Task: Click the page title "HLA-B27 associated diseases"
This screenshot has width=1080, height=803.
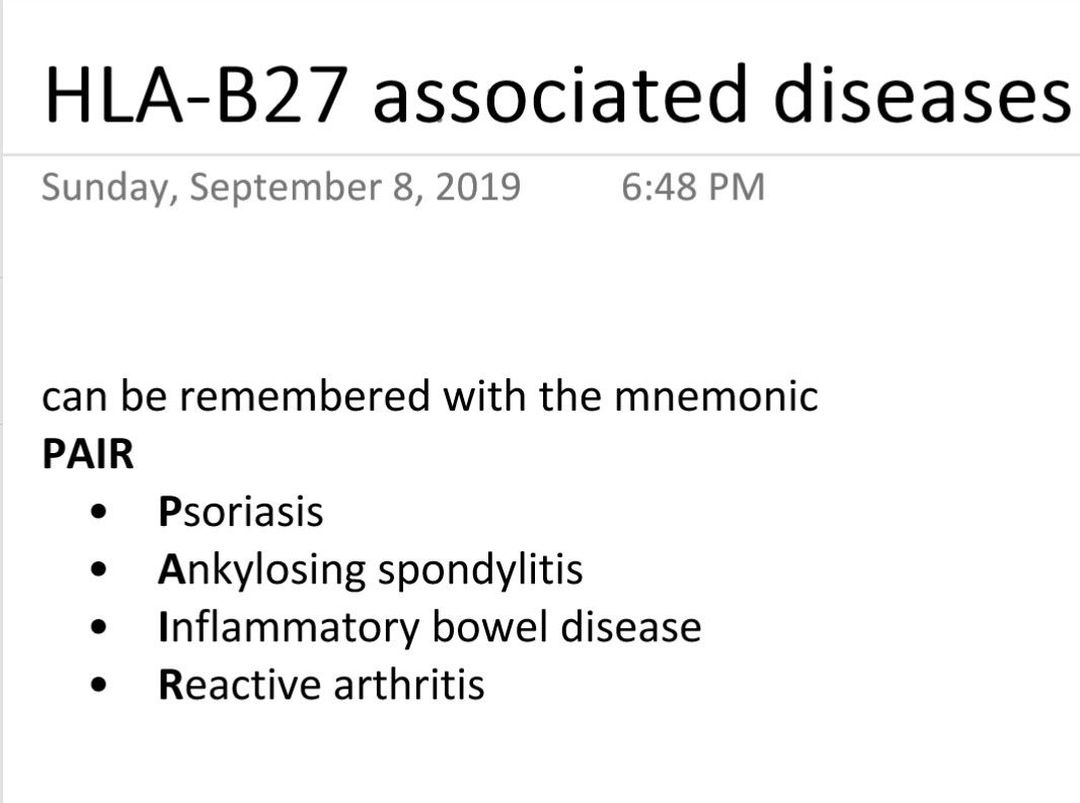Action: 555,94
